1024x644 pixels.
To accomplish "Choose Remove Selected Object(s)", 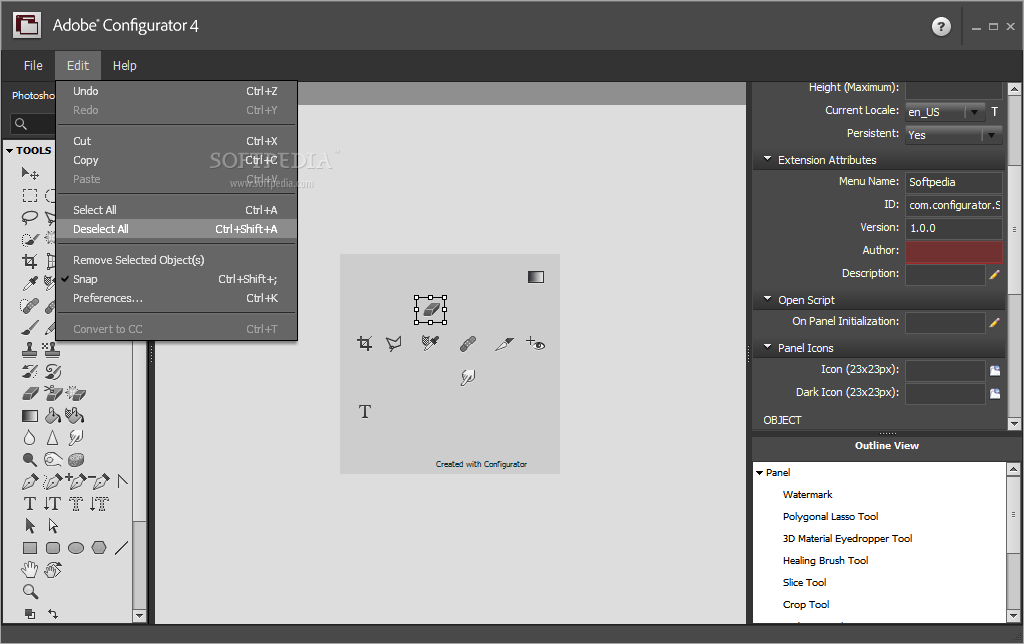I will (176, 260).
